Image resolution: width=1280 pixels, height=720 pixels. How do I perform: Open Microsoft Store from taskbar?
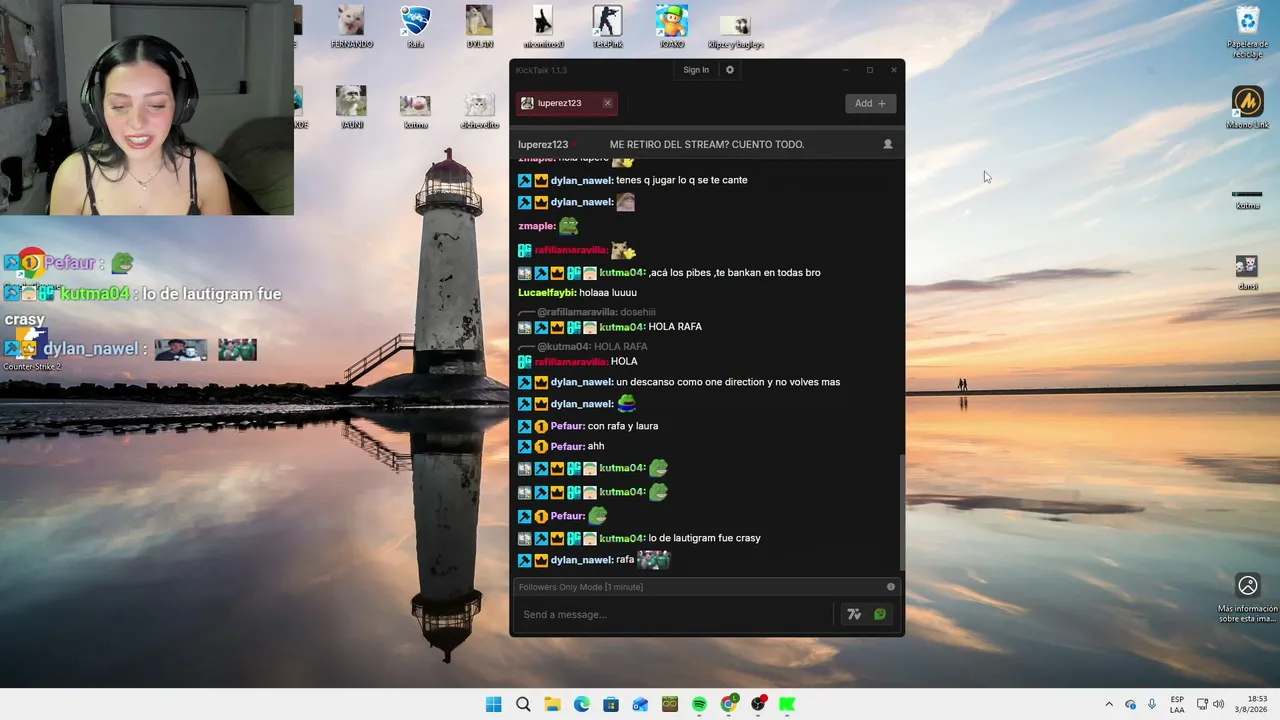point(611,704)
